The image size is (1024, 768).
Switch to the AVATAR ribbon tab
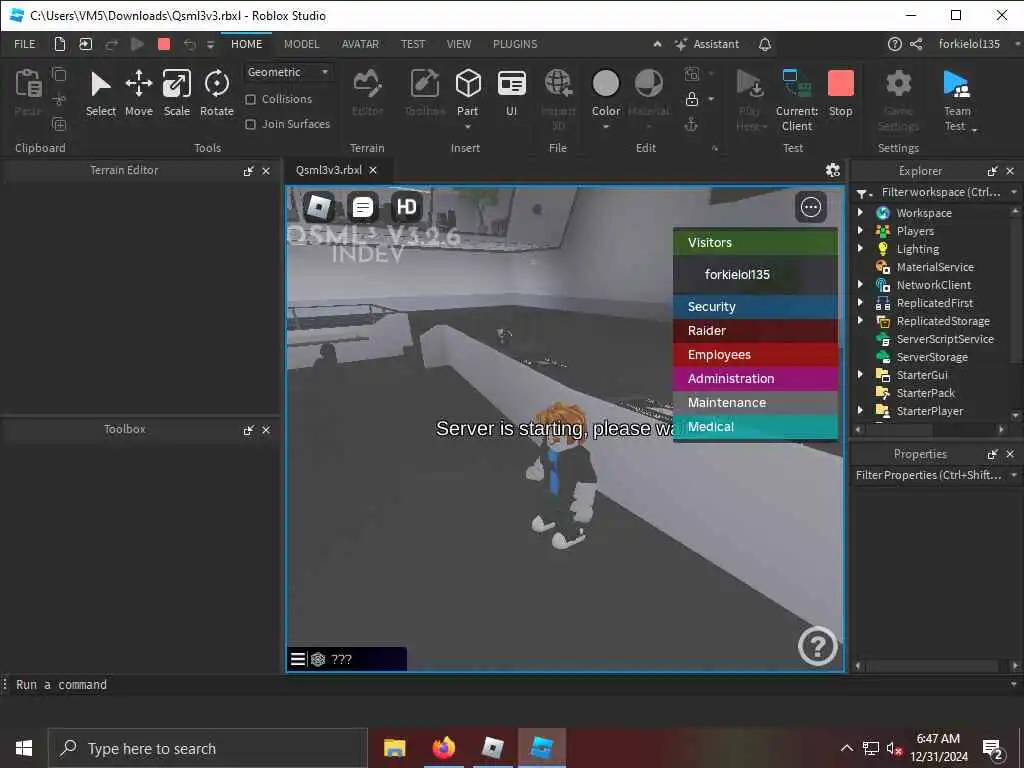[360, 44]
